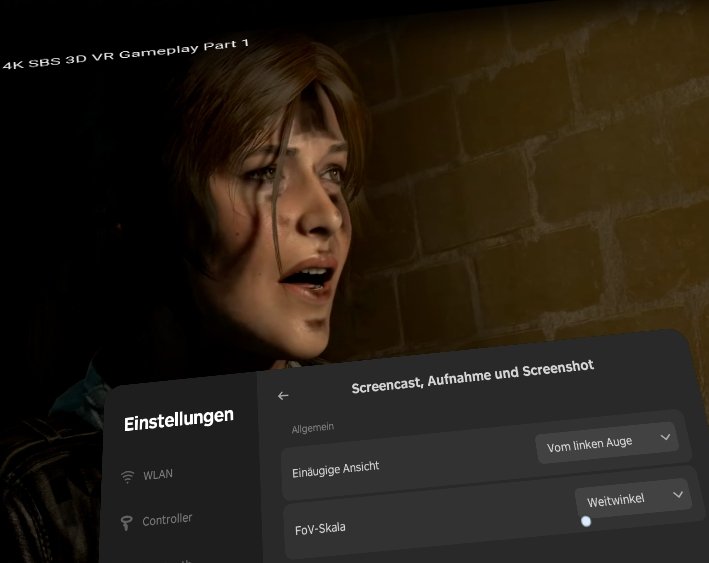Click the Controller icon in sidebar
This screenshot has width=709, height=563.
point(126,523)
